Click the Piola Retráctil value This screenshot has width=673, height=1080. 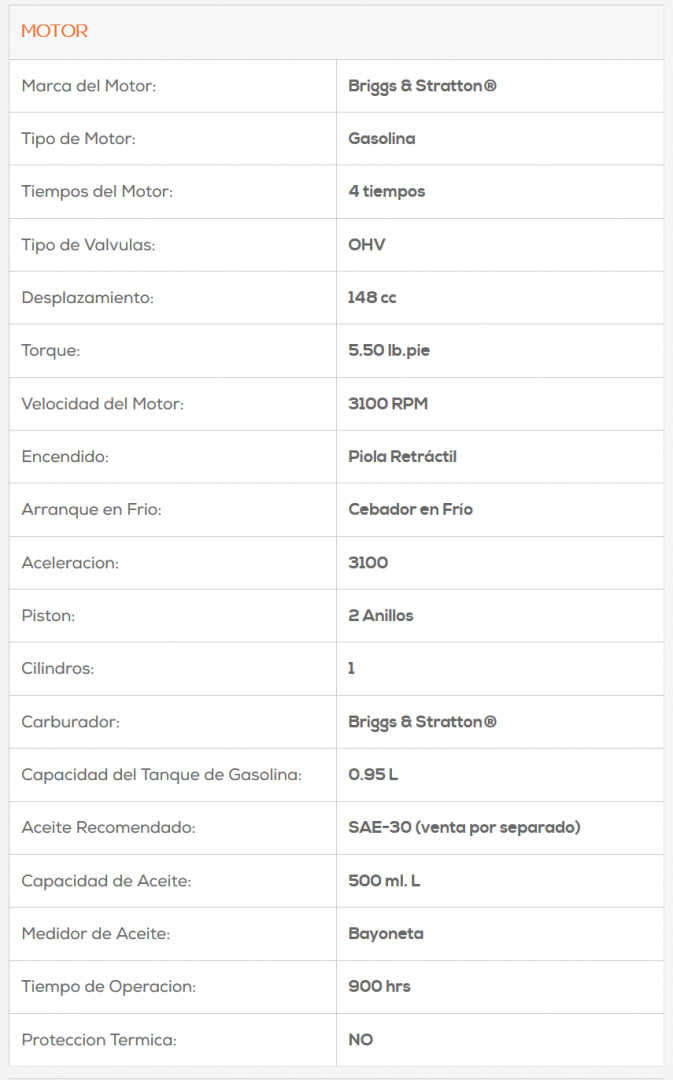402,457
